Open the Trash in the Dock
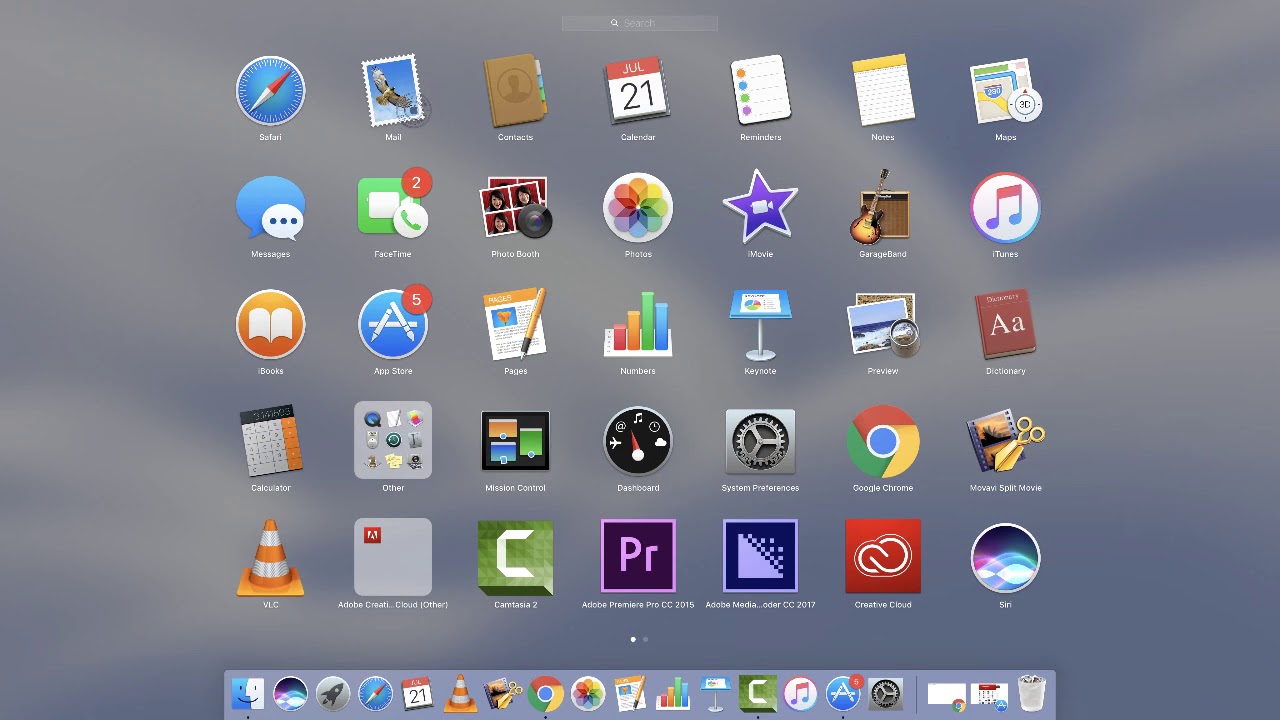Screen dimensions: 1280x720 coord(1032,694)
